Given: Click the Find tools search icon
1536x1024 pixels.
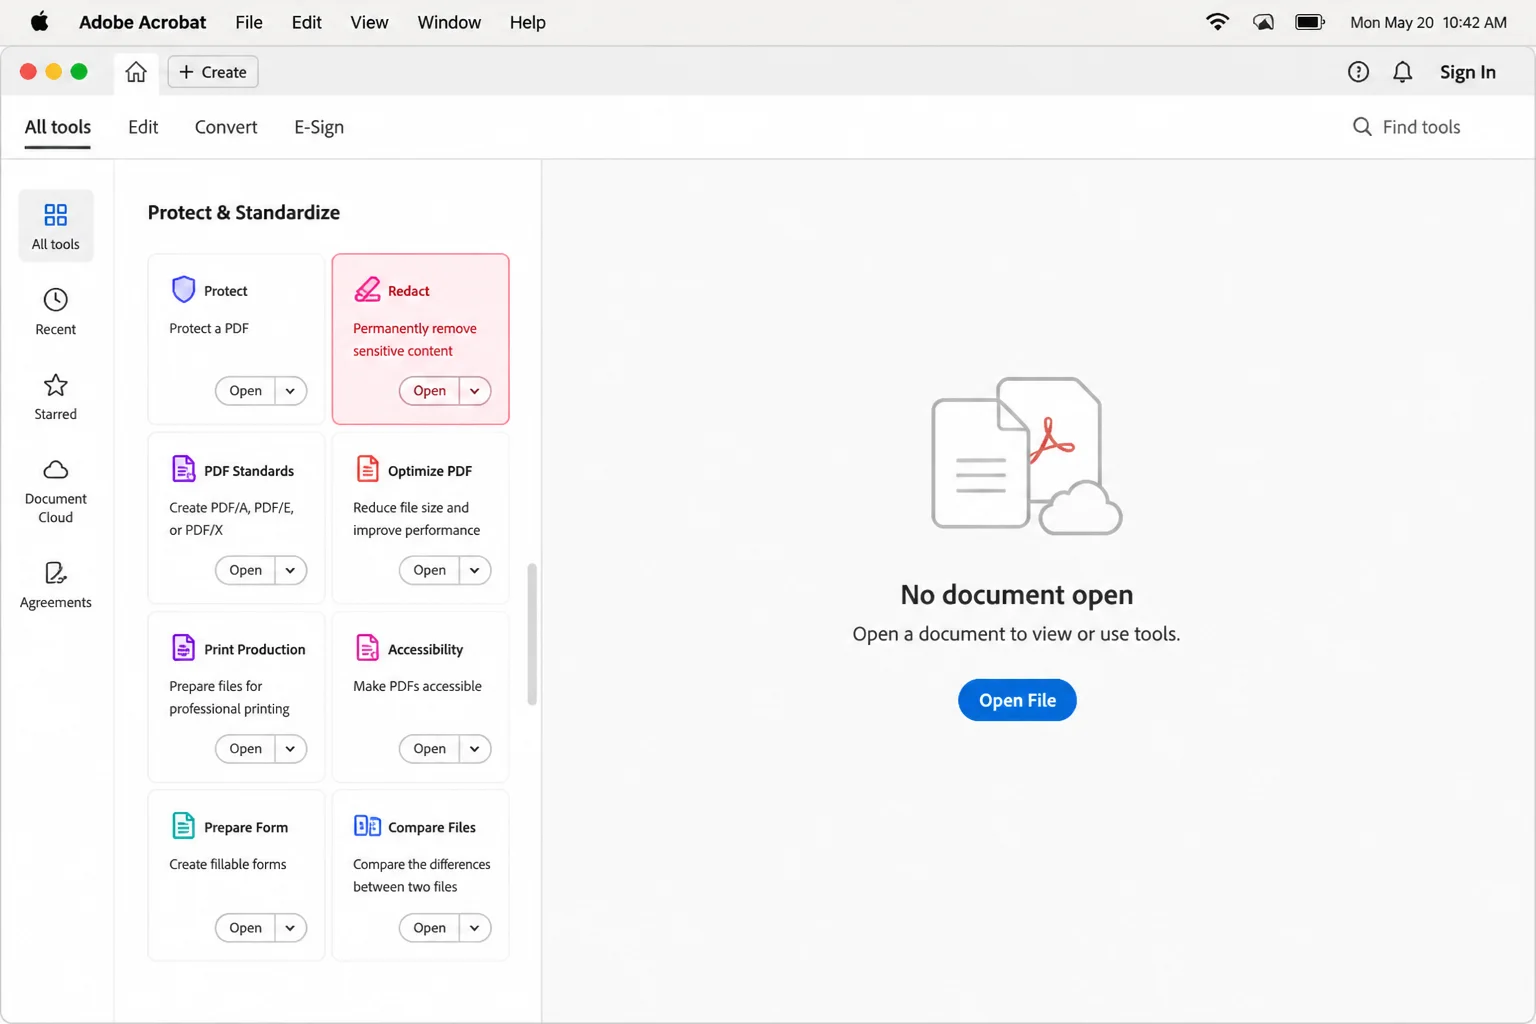Looking at the screenshot, I should pyautogui.click(x=1362, y=127).
